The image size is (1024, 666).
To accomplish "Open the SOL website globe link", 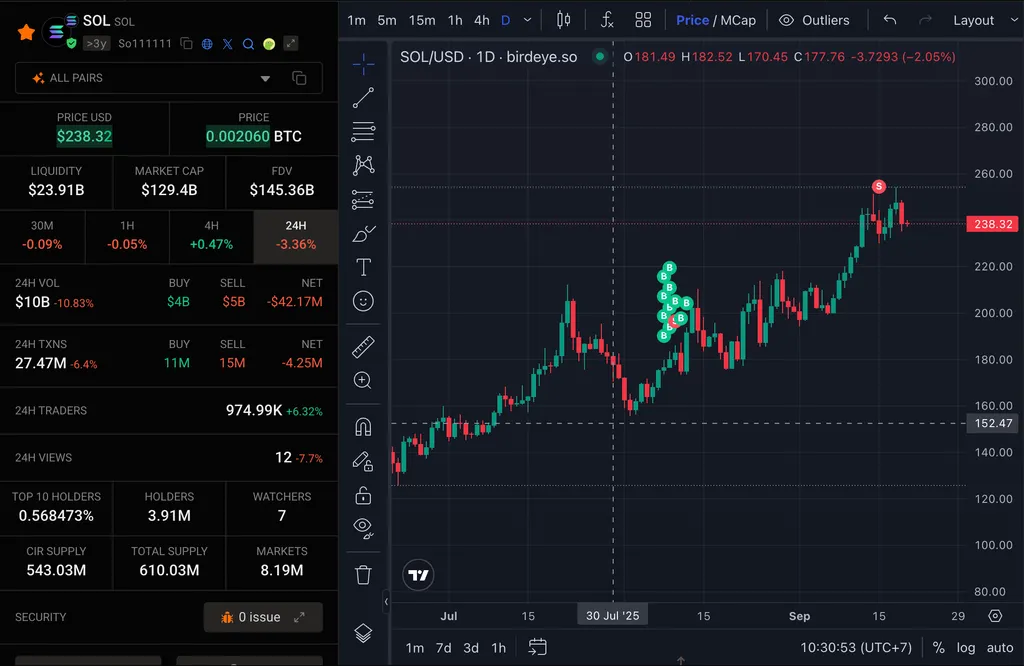I will tap(207, 44).
